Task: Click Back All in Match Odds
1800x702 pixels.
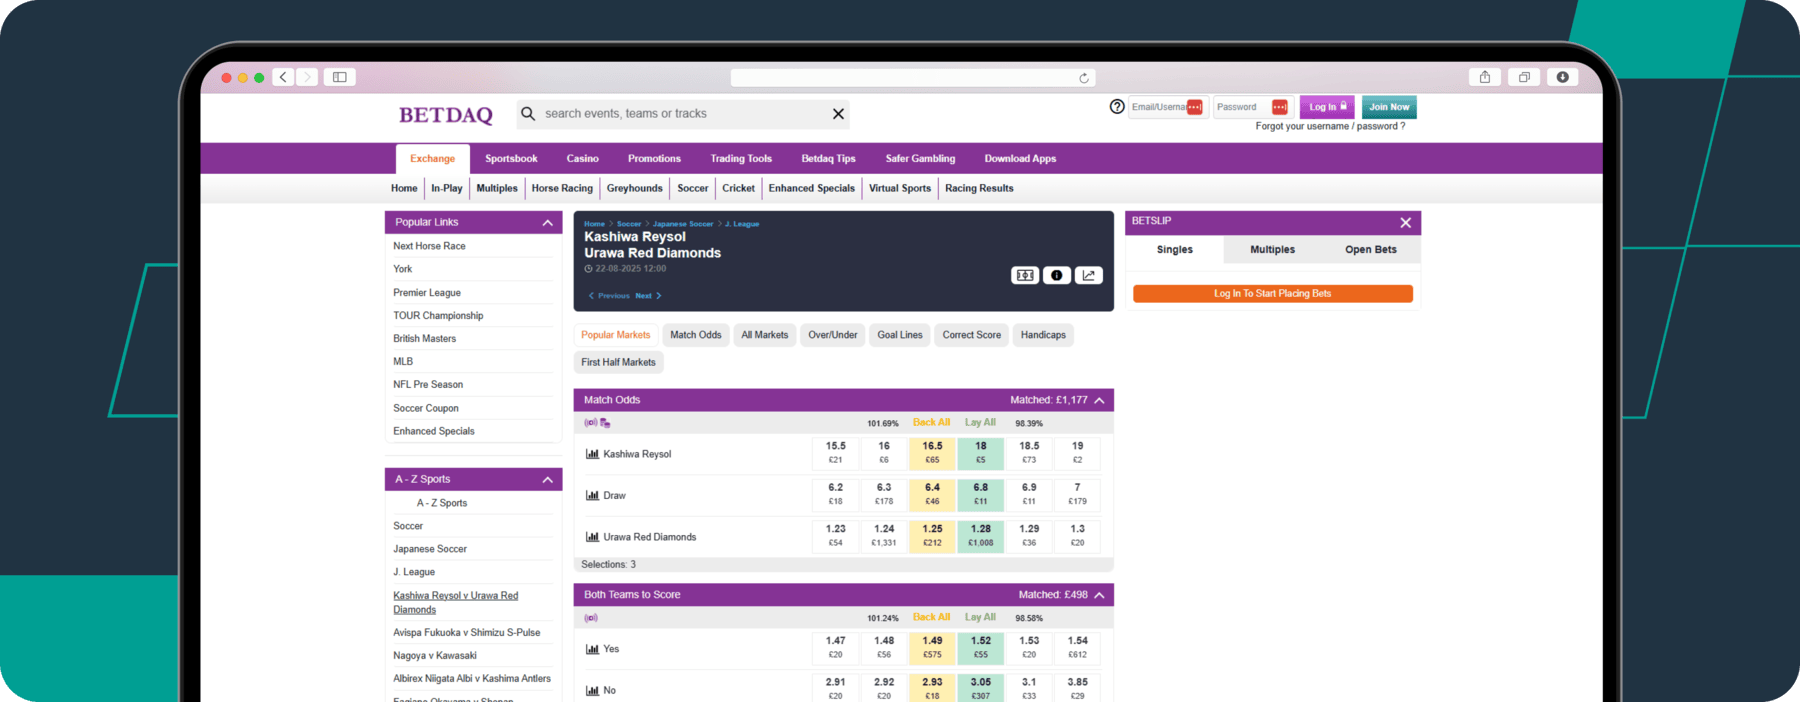Action: pos(931,423)
